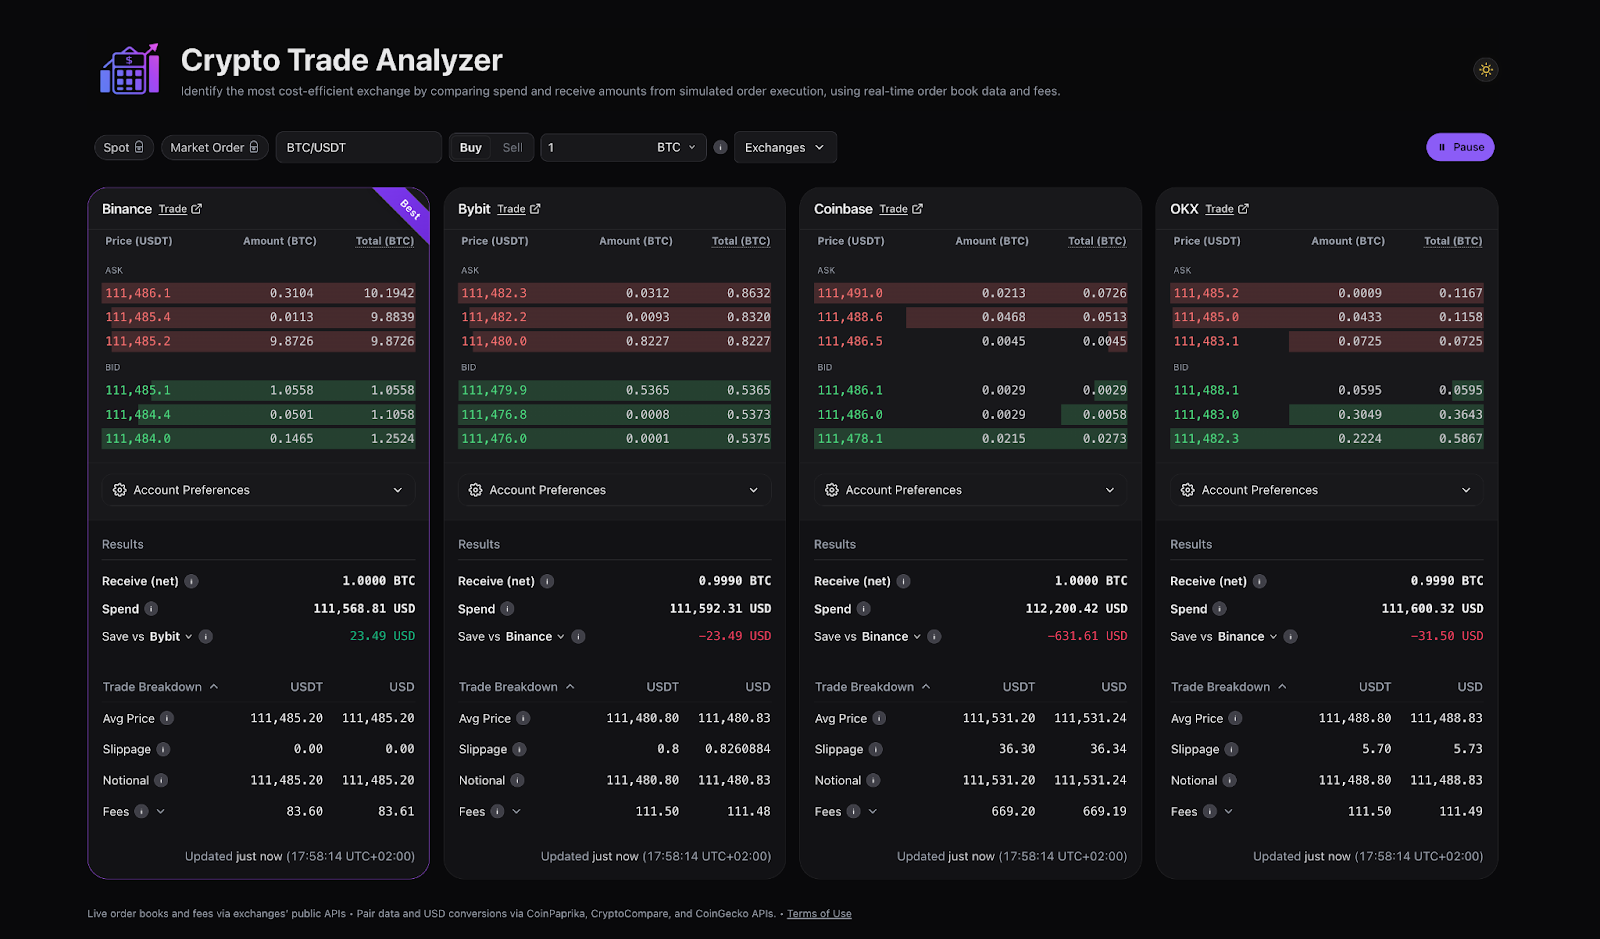Viewport: 1600px width, 939px height.
Task: Expand OKX Fees details chevron
Action: [1229, 811]
